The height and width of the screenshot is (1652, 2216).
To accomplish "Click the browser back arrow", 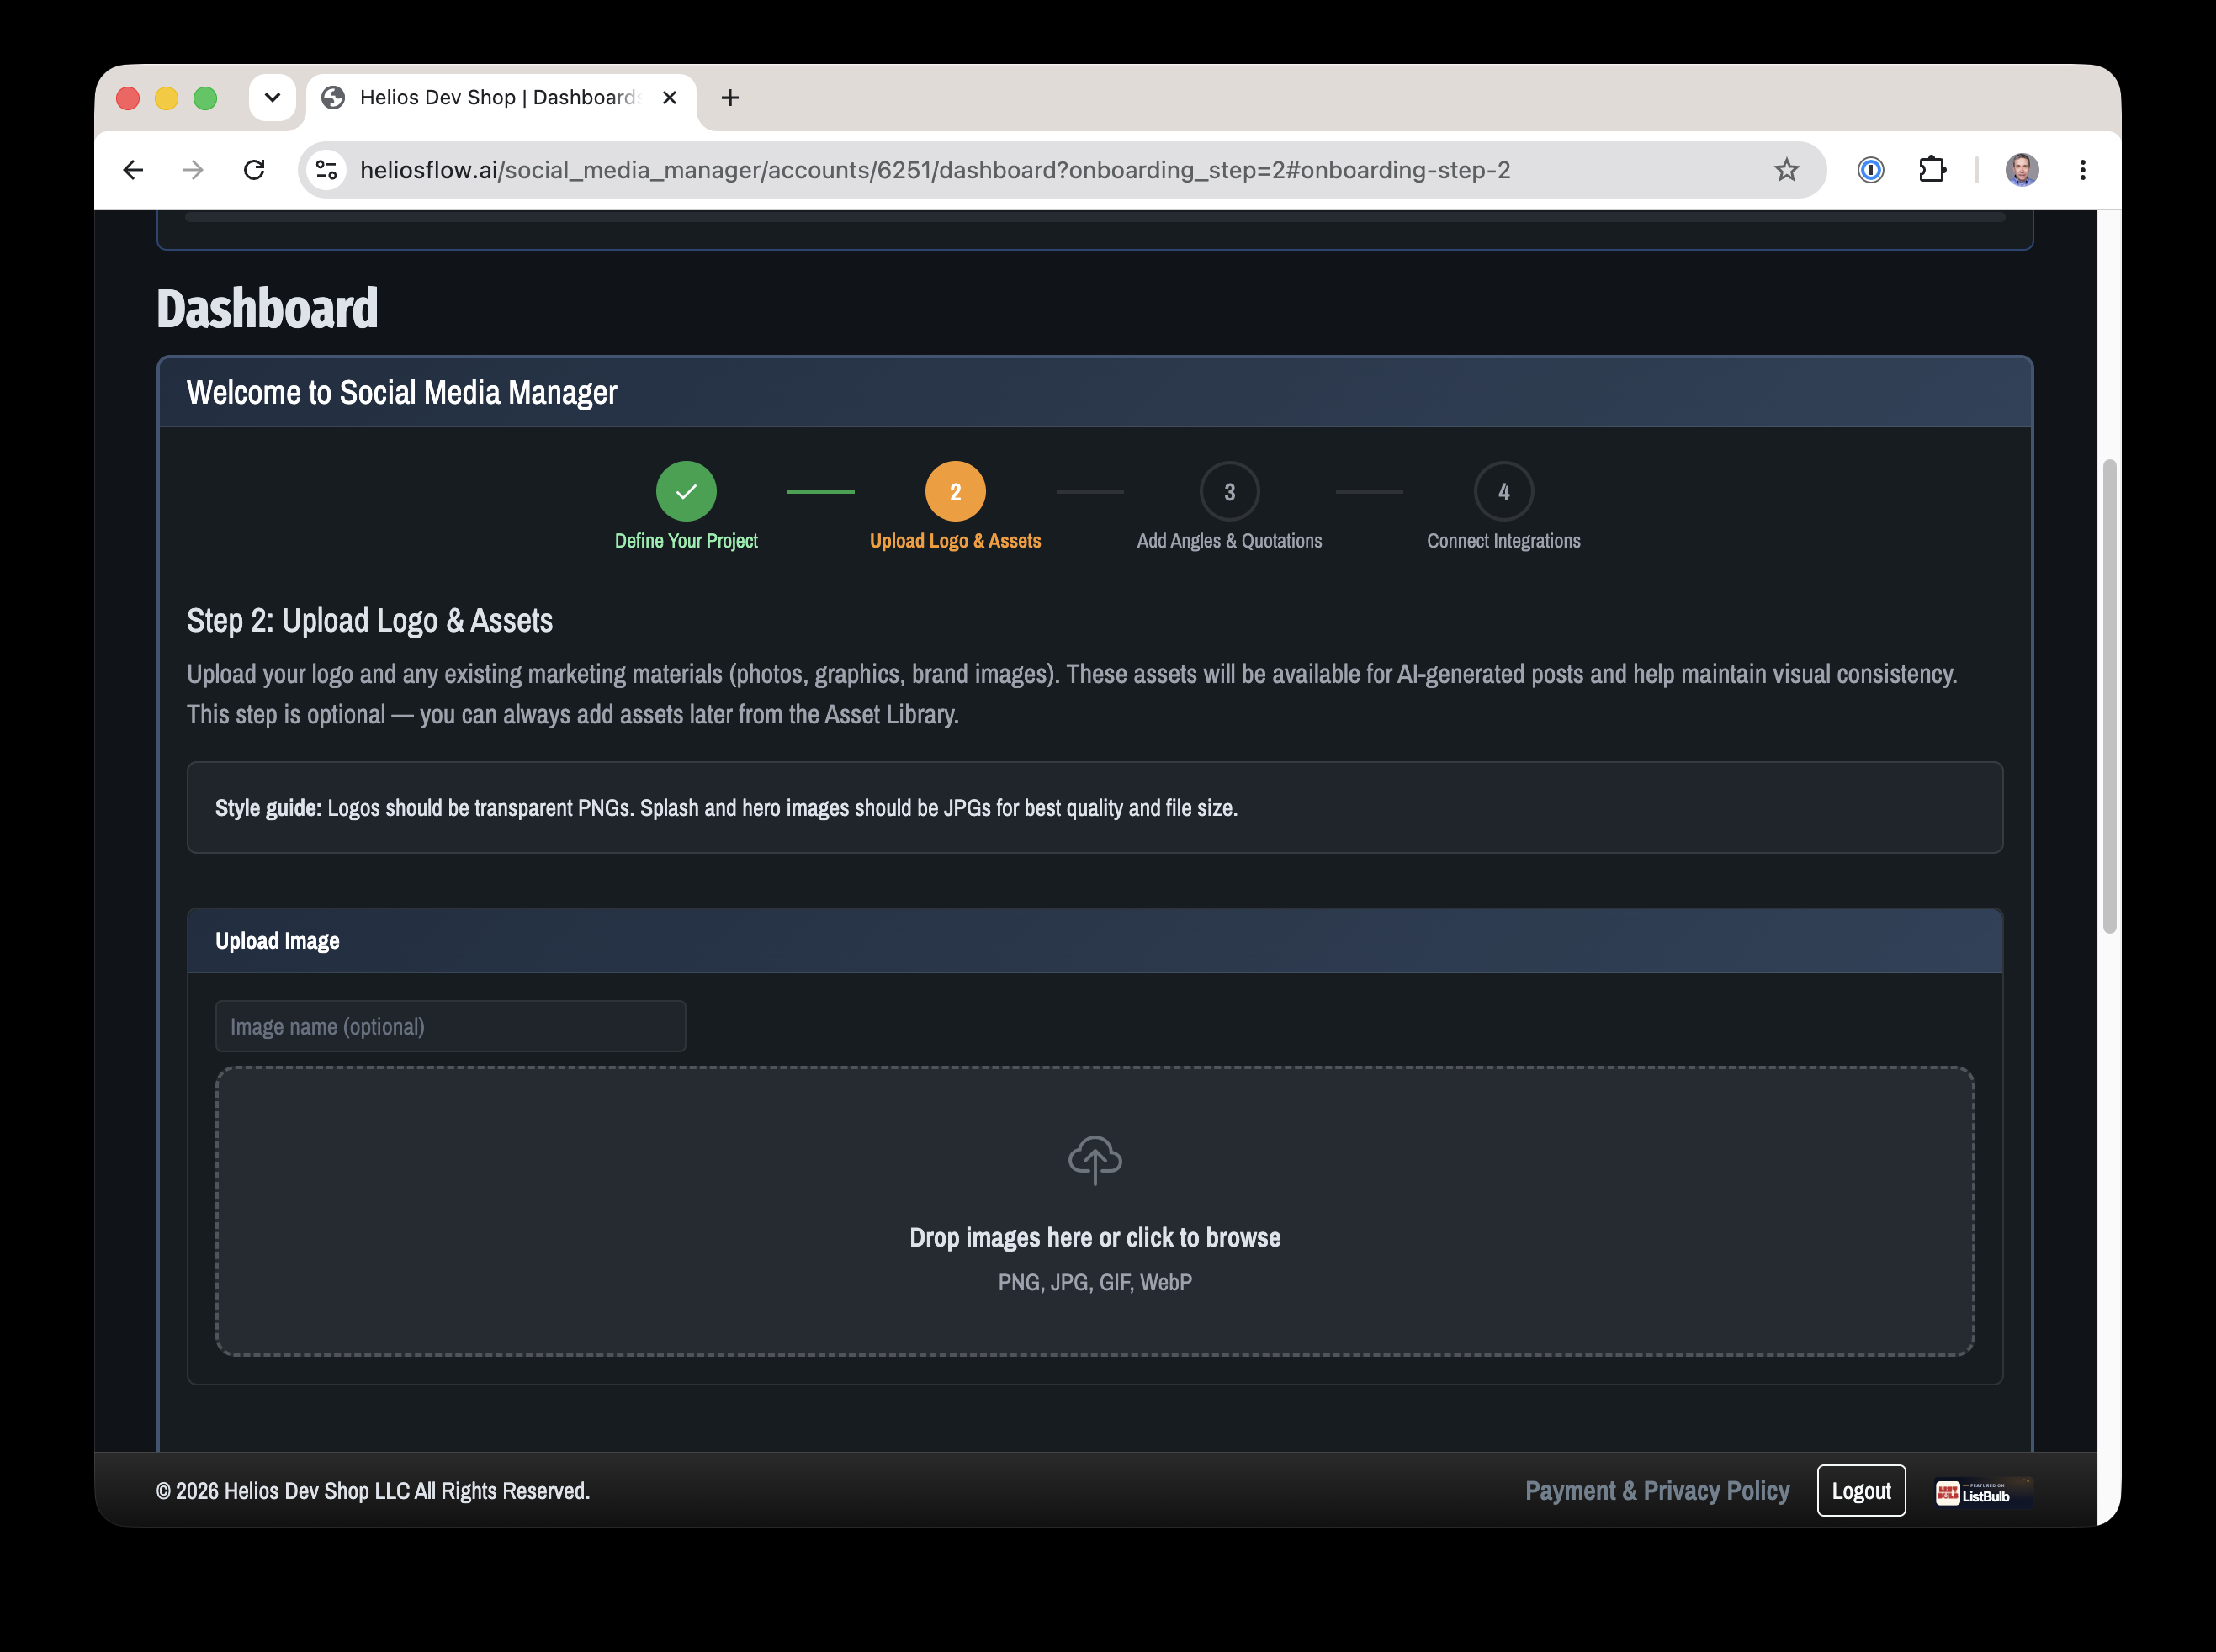I will coord(133,170).
